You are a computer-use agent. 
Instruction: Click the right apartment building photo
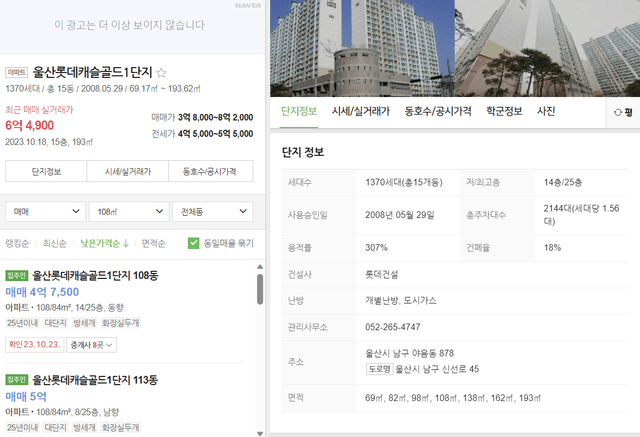547,48
